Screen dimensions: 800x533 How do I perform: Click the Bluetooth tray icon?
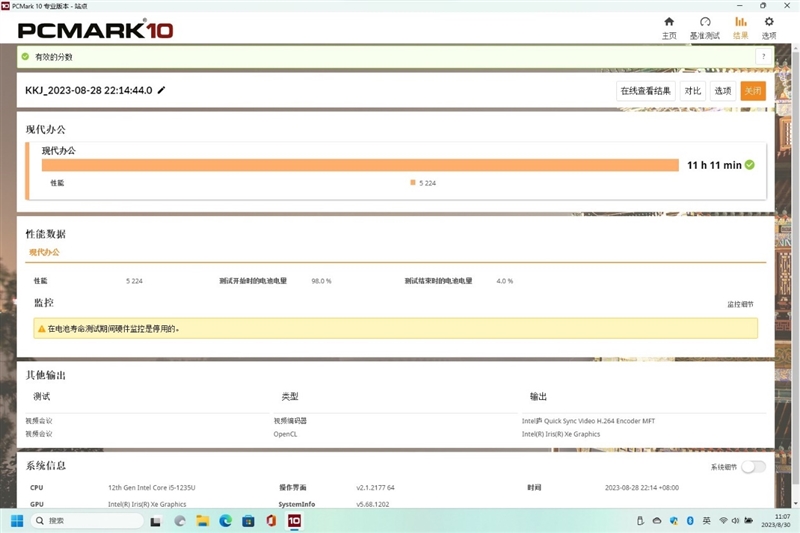pos(690,521)
